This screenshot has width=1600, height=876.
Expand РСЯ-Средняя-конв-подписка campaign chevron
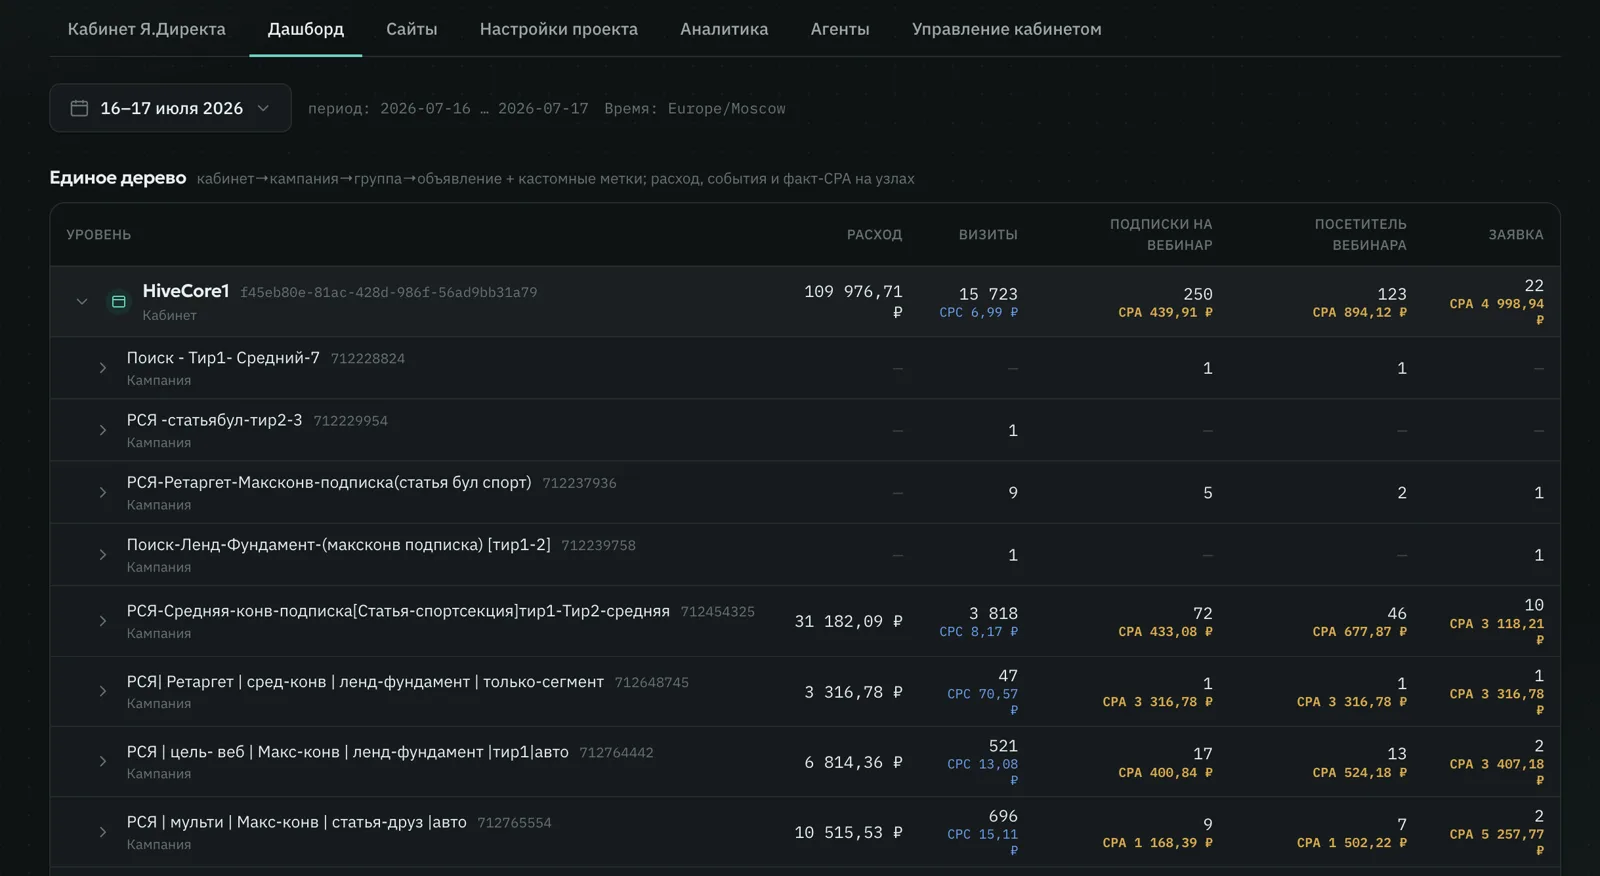click(102, 621)
